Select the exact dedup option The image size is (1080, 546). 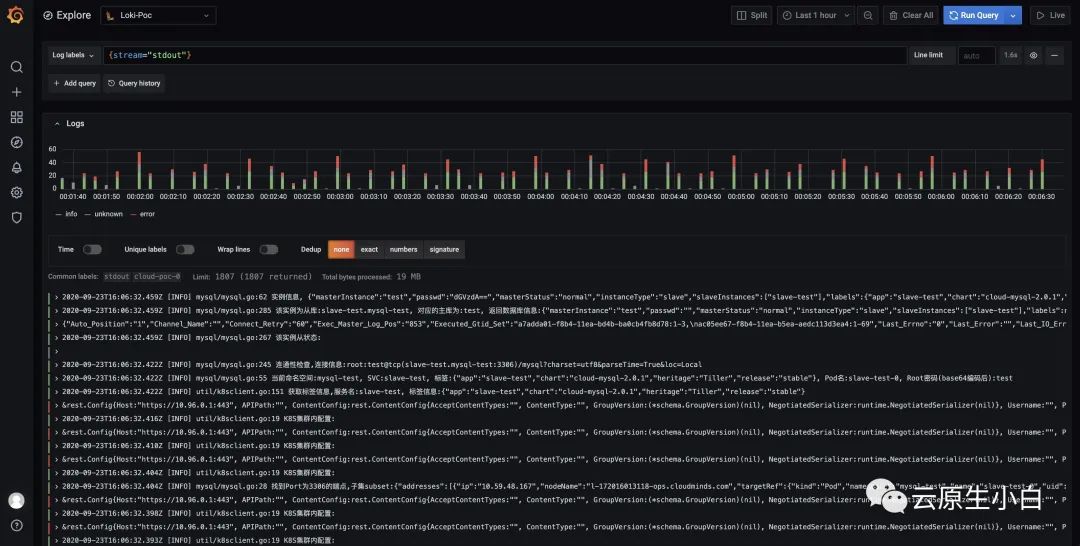pos(369,249)
